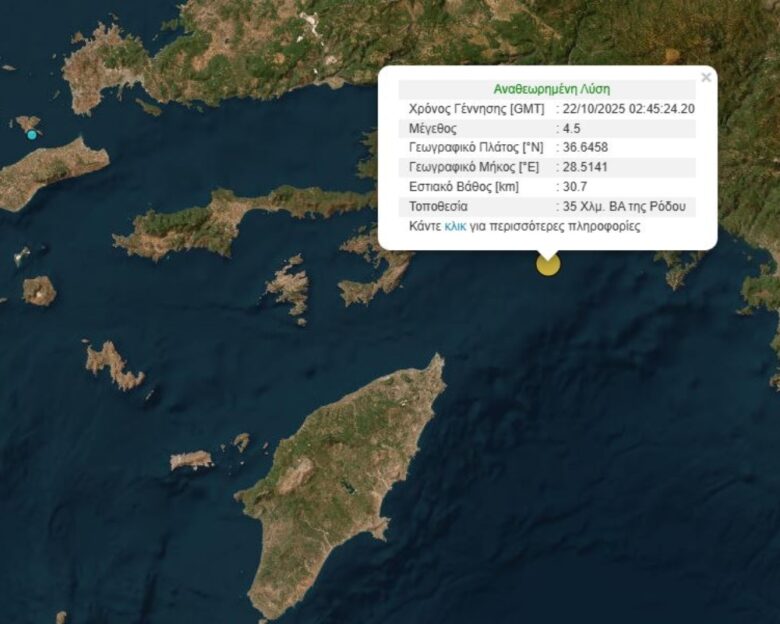Click the pointer tip of the popup bubble
Image resolution: width=780 pixels, height=624 pixels.
548,255
